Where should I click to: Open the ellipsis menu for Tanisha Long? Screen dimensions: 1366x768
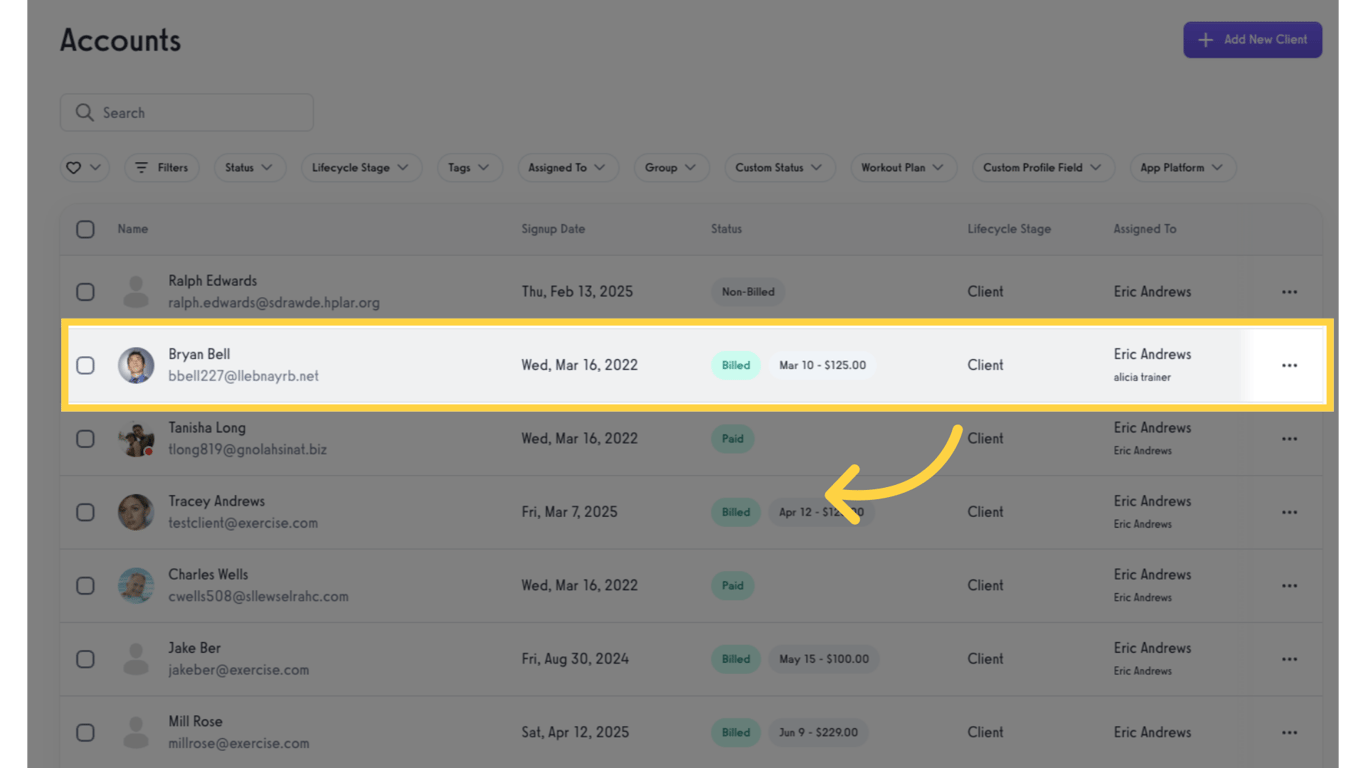click(x=1289, y=438)
